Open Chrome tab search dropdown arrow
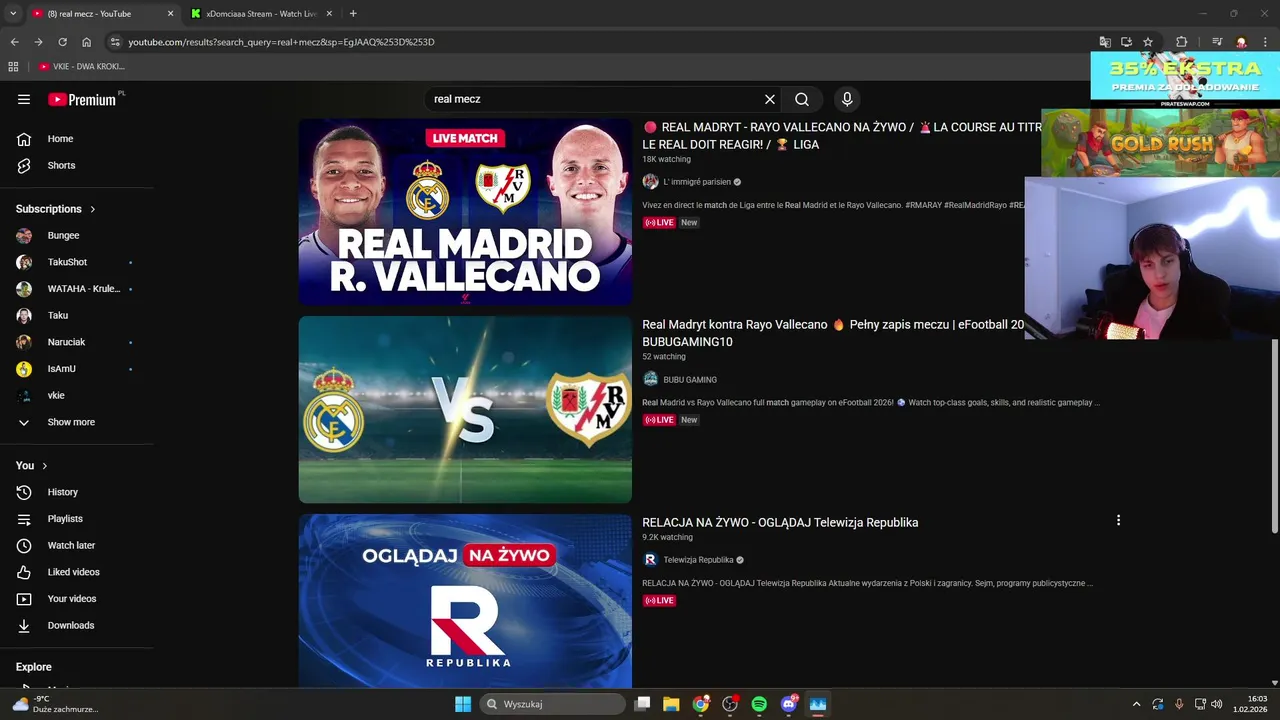This screenshot has width=1280, height=720. (13, 13)
